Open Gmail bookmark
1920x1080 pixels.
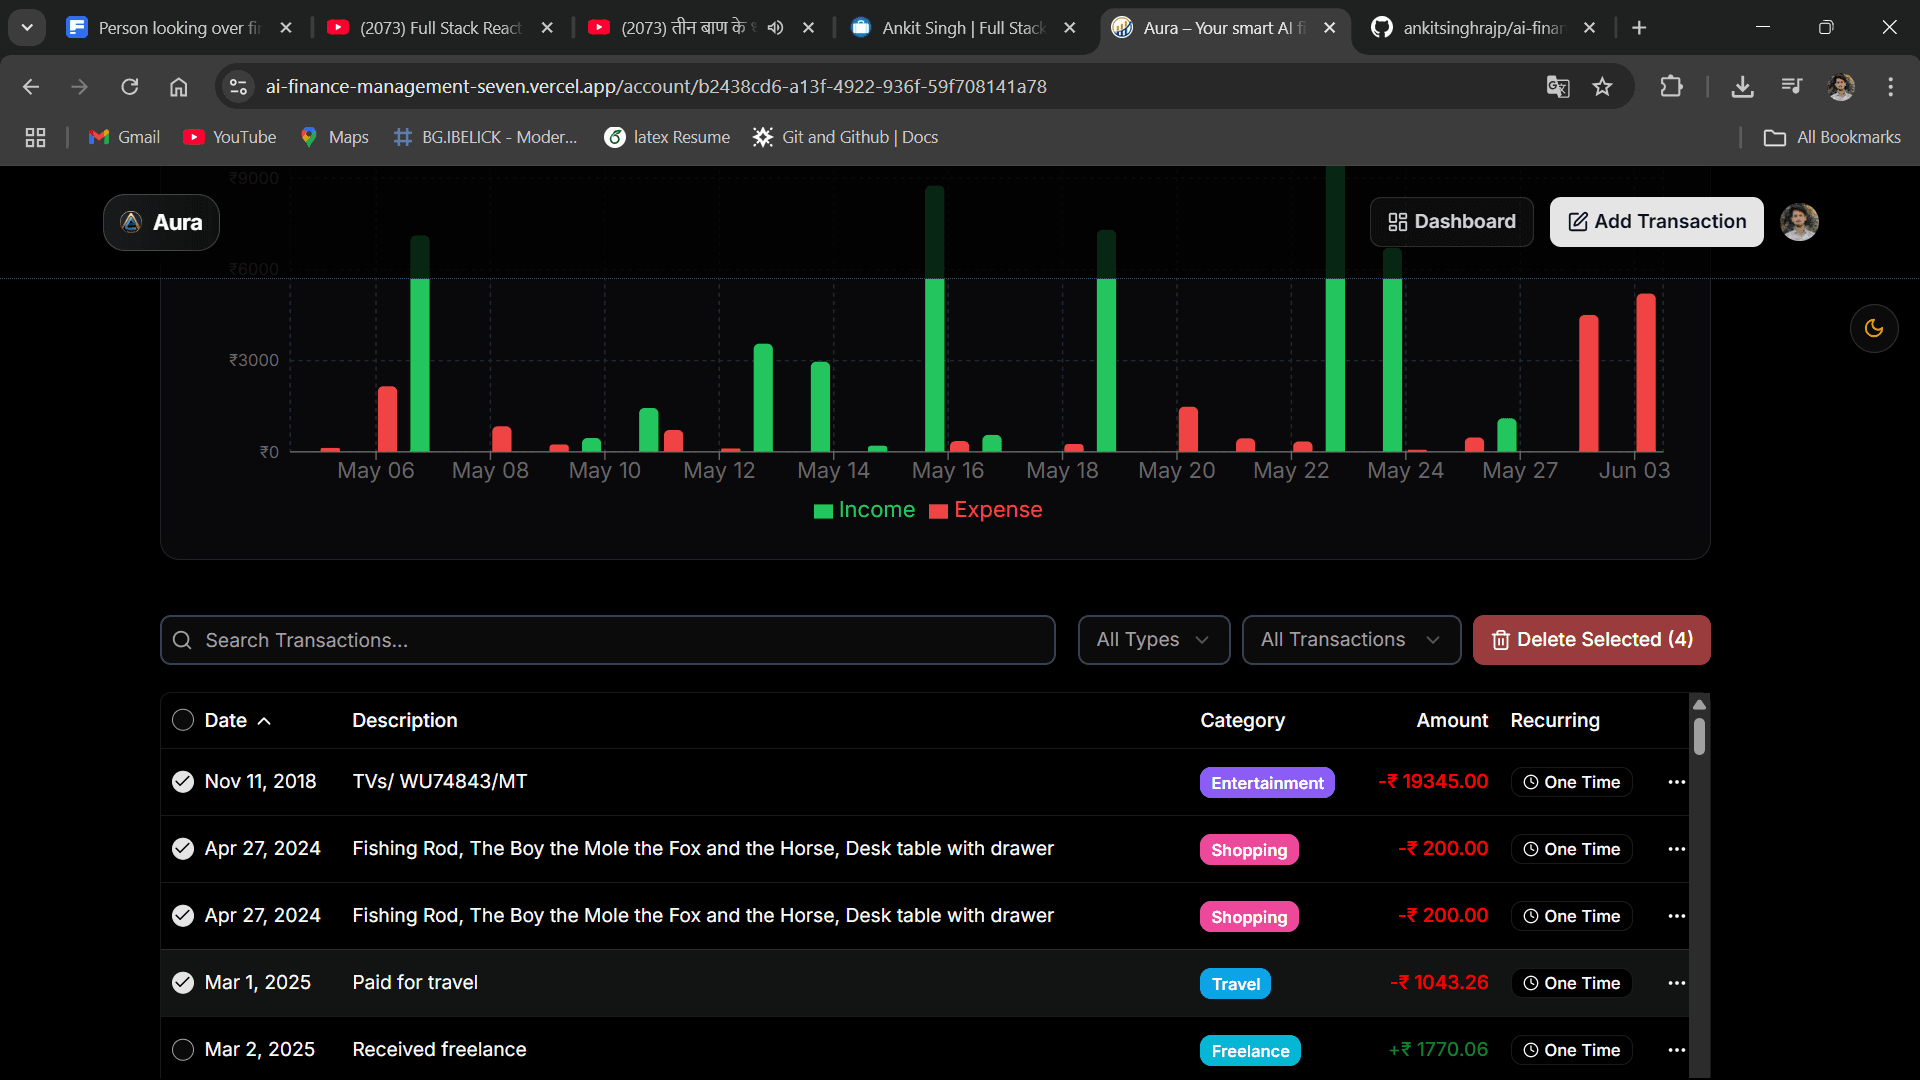(x=124, y=137)
